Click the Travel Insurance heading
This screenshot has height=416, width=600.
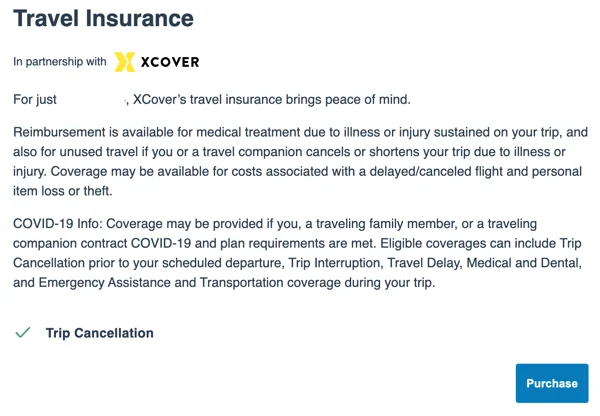point(103,18)
